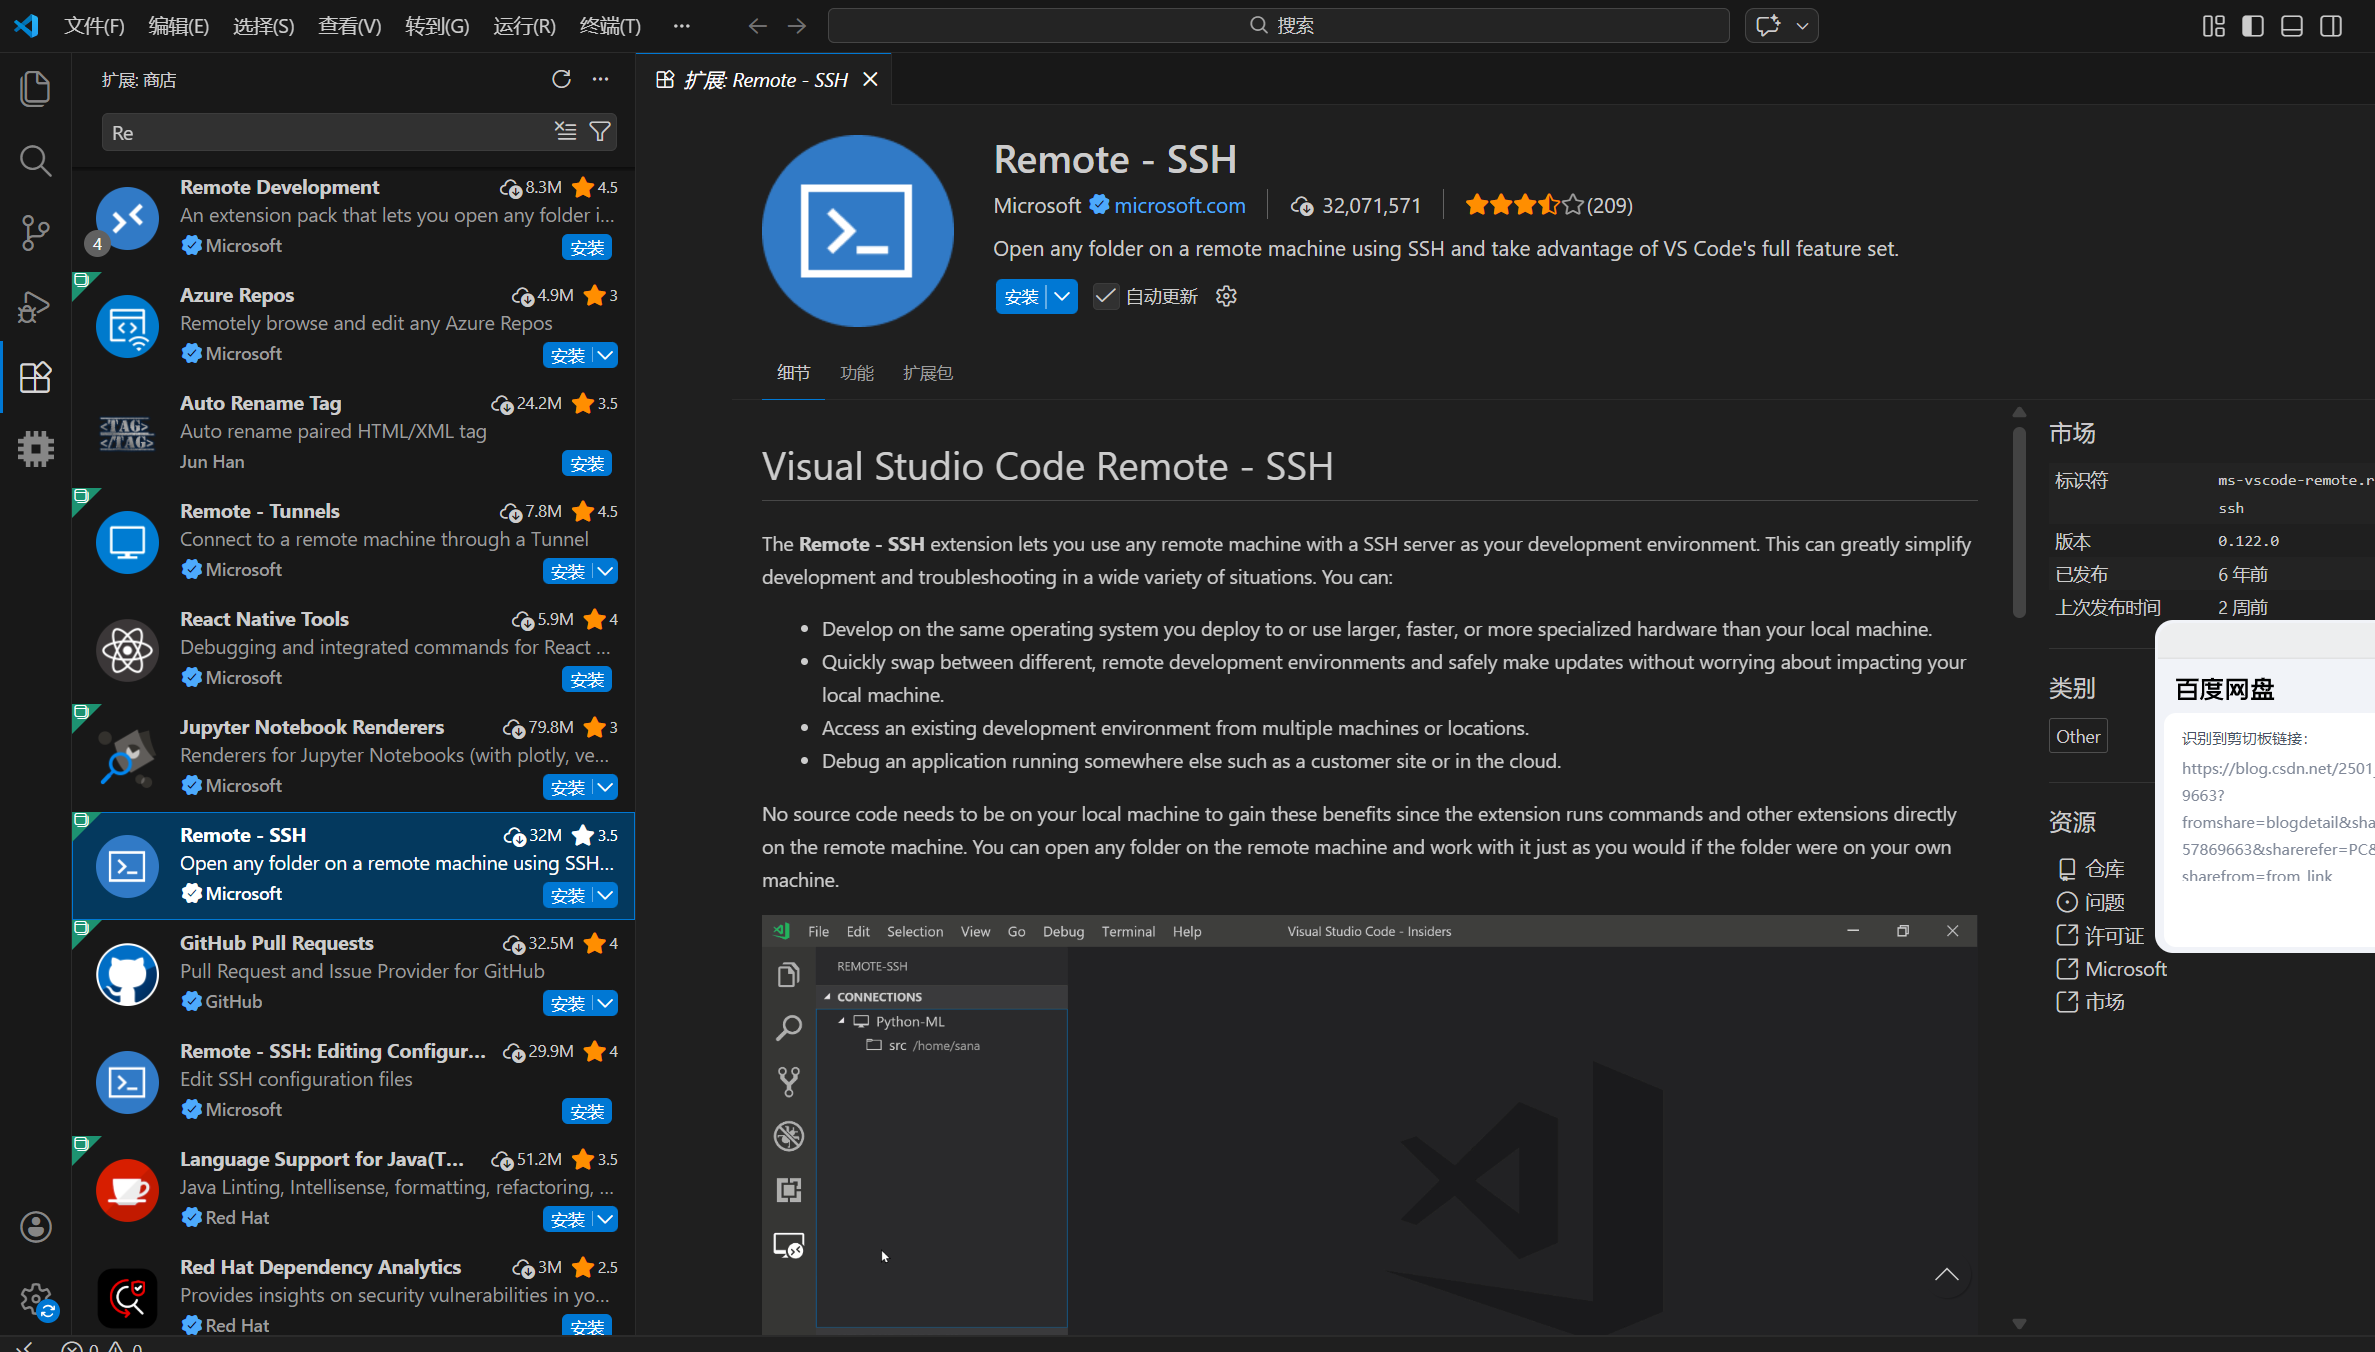Open Remote - SSH extension settings gear
Viewport: 2375px width, 1352px height.
tap(1226, 296)
